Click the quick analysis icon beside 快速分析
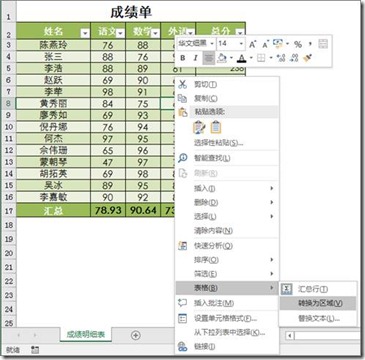This screenshot has width=365, height=360. tap(182, 246)
